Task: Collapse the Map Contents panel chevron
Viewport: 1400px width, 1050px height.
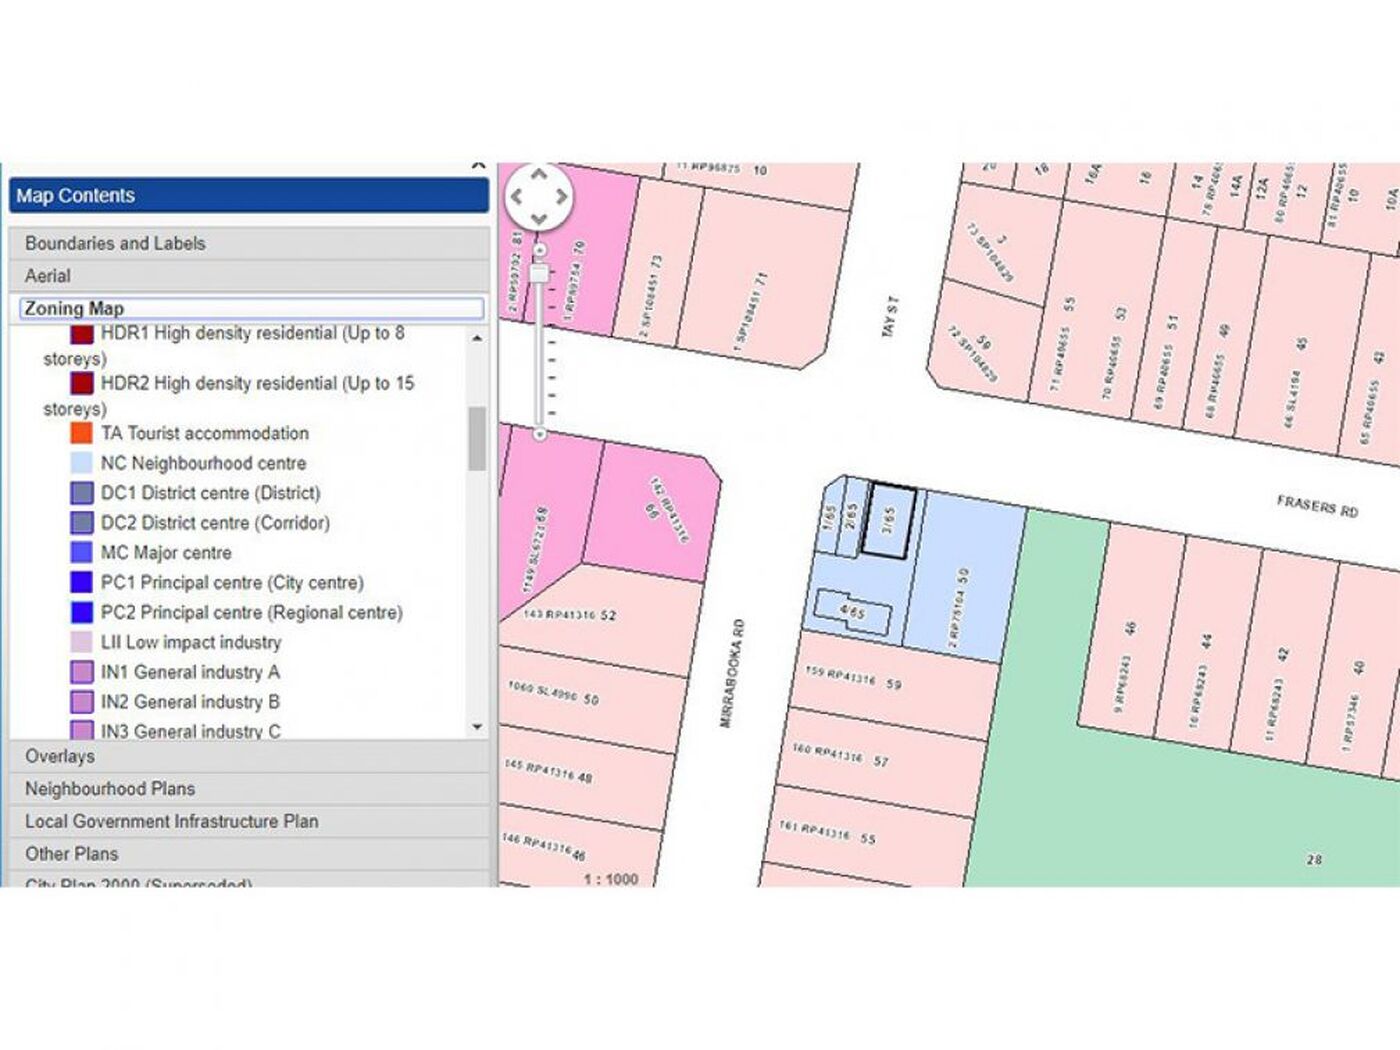Action: 478,166
